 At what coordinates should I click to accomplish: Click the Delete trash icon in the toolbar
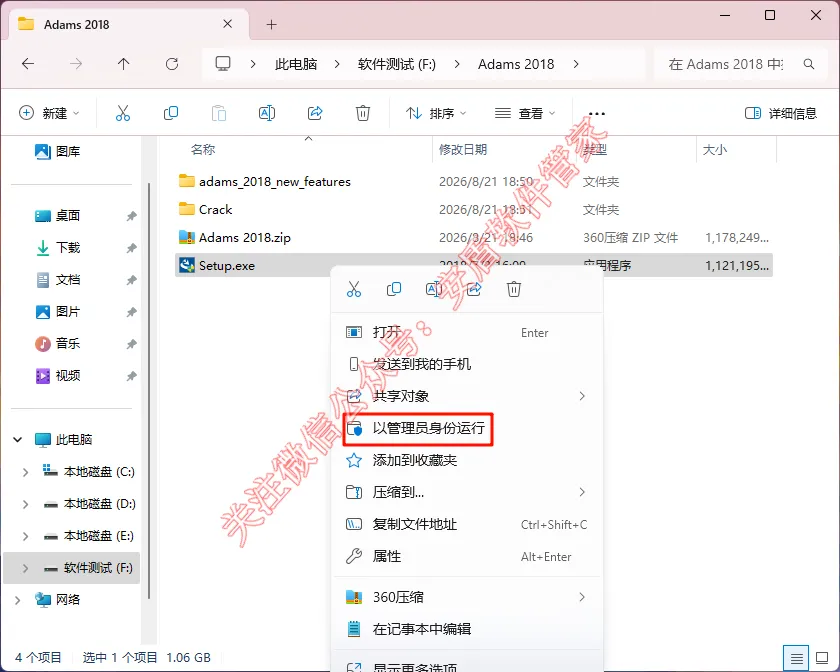pos(363,113)
